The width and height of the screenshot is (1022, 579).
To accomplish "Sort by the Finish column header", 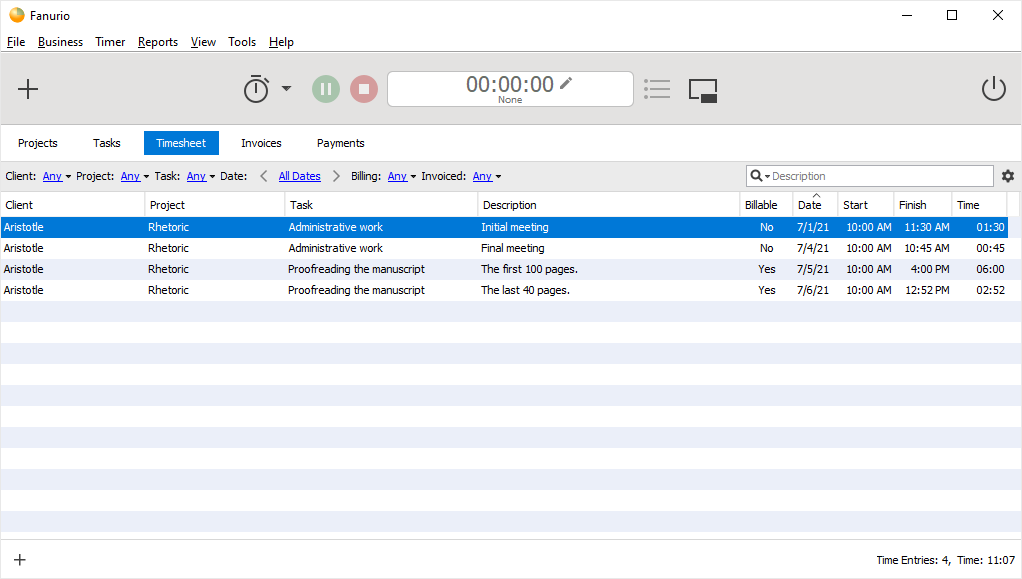I will [922, 205].
